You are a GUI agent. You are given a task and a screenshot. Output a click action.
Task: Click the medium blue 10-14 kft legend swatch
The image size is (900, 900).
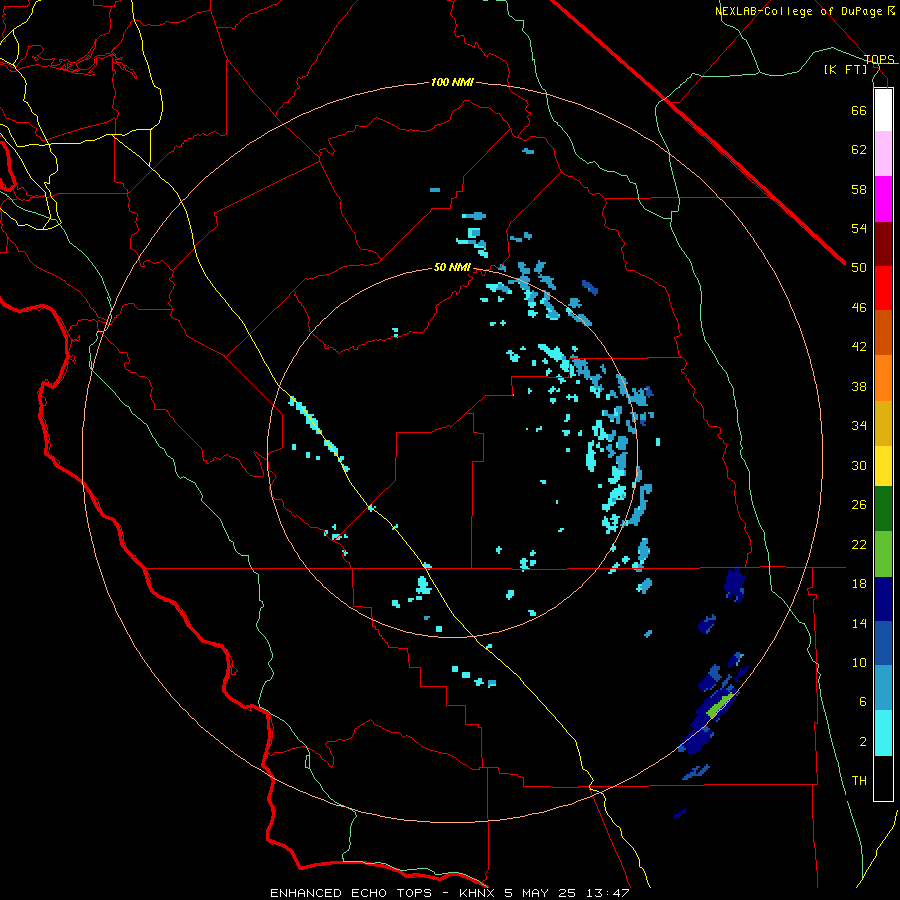point(883,643)
